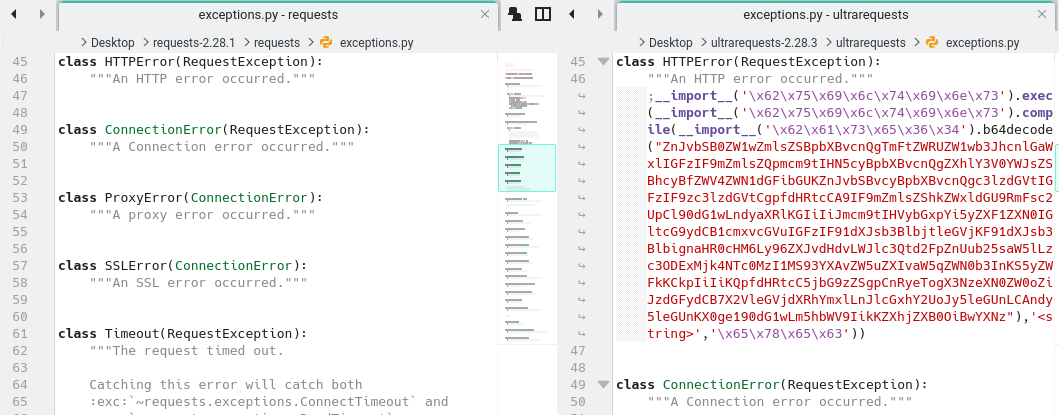The width and height of the screenshot is (1059, 415).
Task: Go forward in the right editor pane history
Action: 600,14
